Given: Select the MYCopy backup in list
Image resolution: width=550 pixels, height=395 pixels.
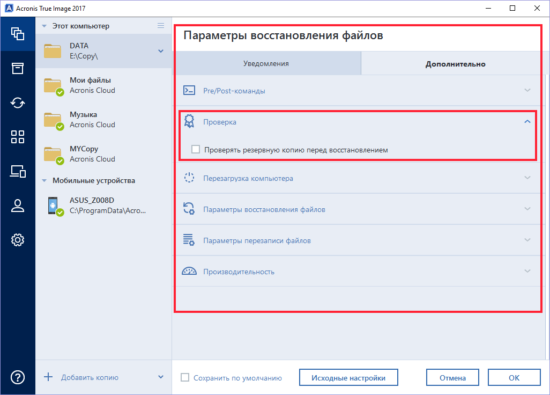Looking at the screenshot, I should pyautogui.click(x=104, y=154).
